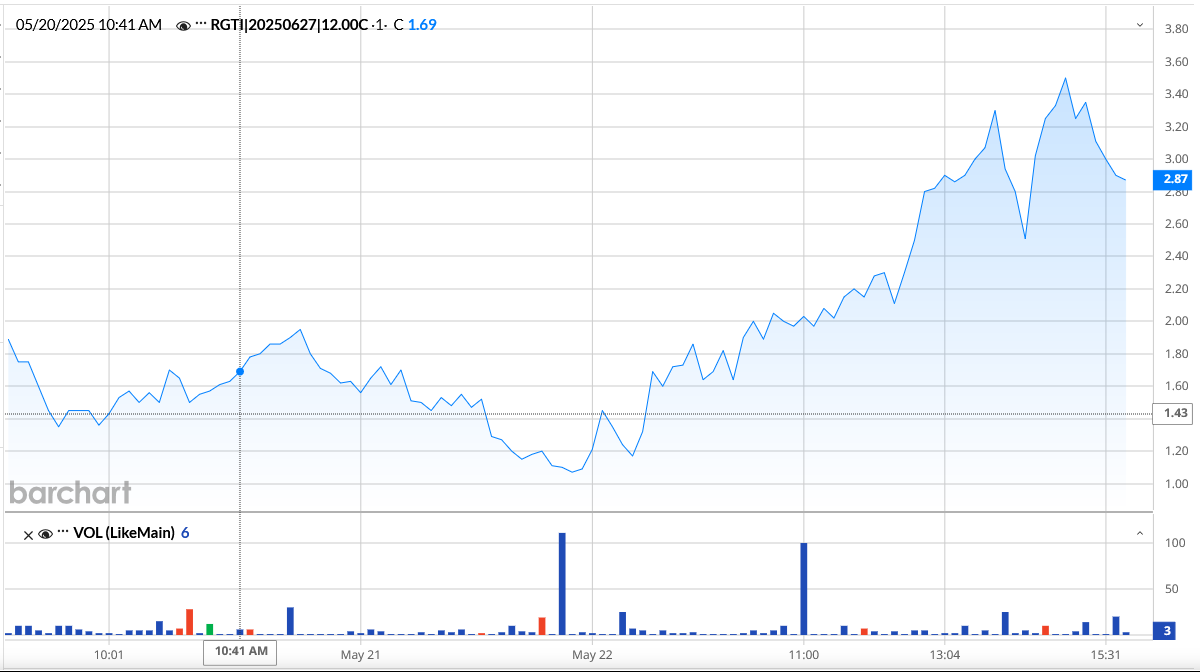Click the blue crosshair dot on price line
The width and height of the screenshot is (1200, 672).
(x=240, y=371)
